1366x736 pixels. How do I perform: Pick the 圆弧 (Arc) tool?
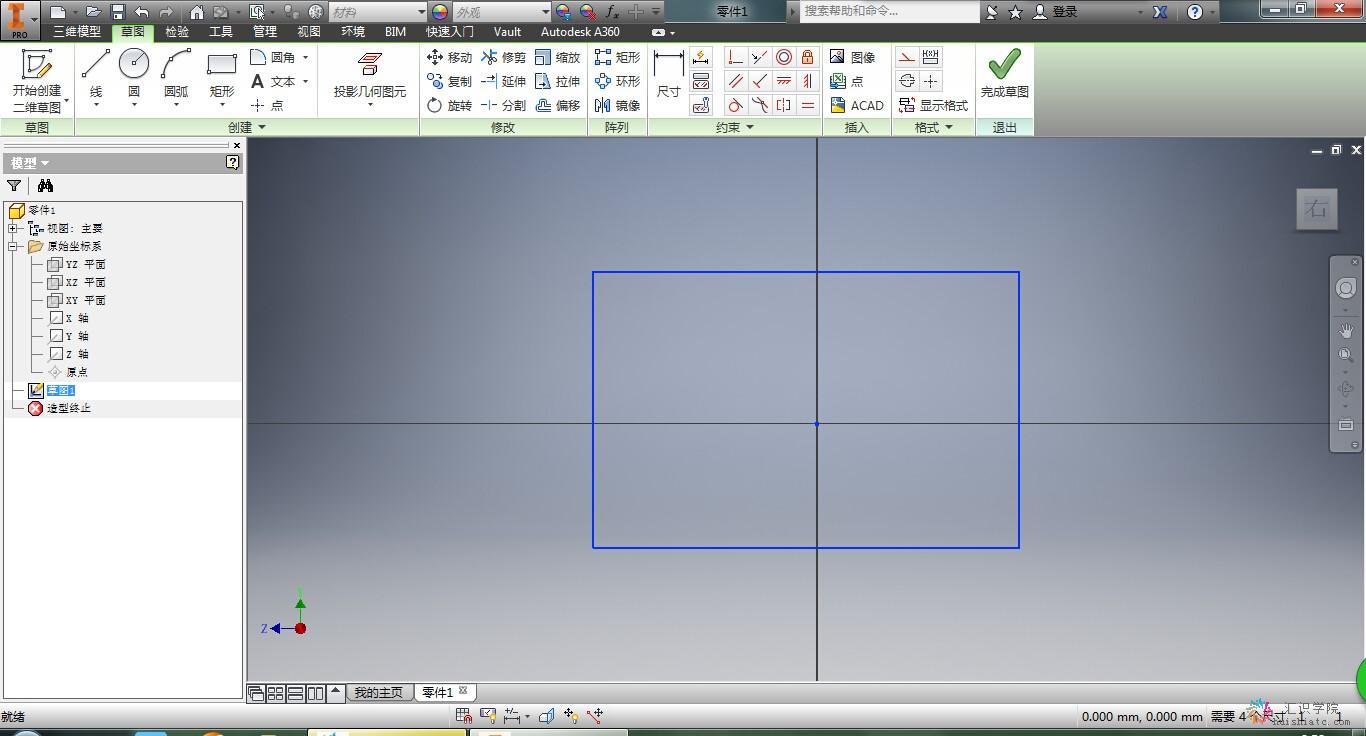pos(176,74)
